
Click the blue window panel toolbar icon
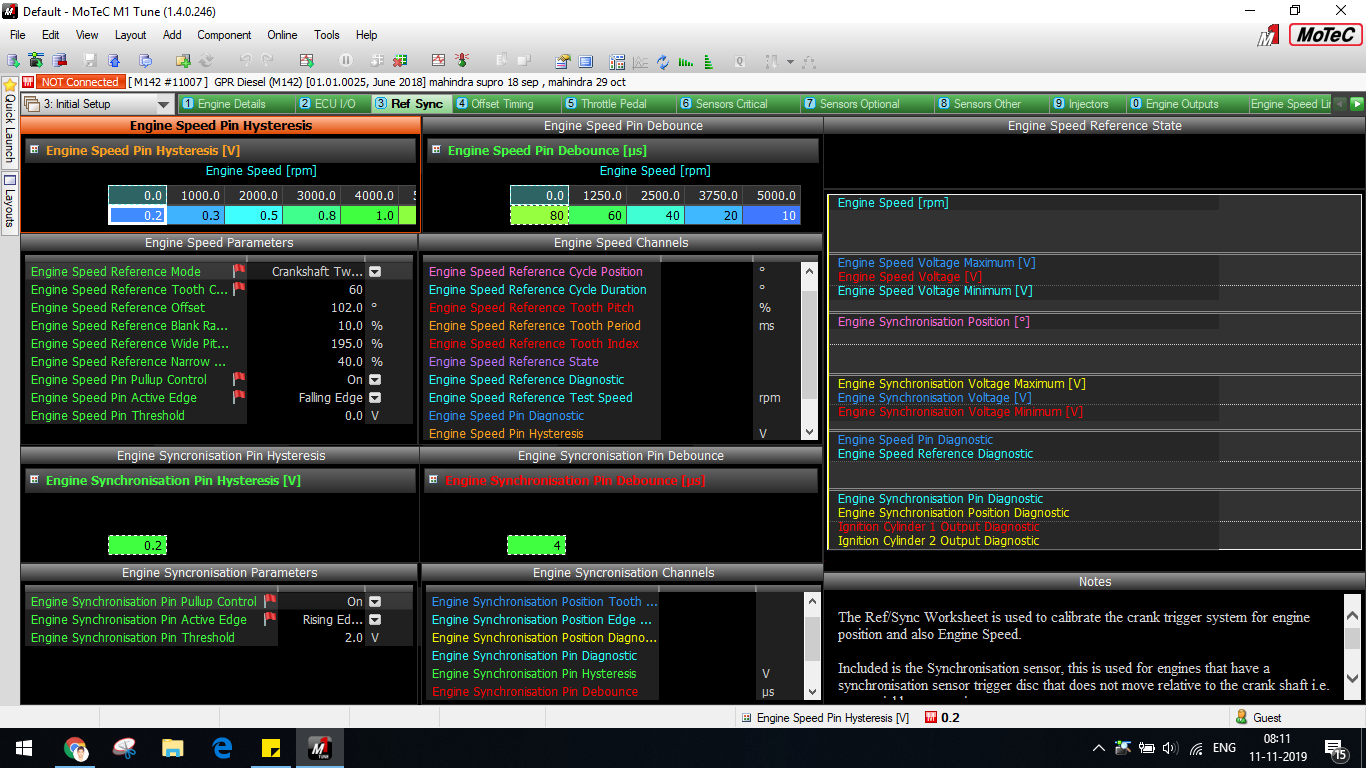[585, 61]
